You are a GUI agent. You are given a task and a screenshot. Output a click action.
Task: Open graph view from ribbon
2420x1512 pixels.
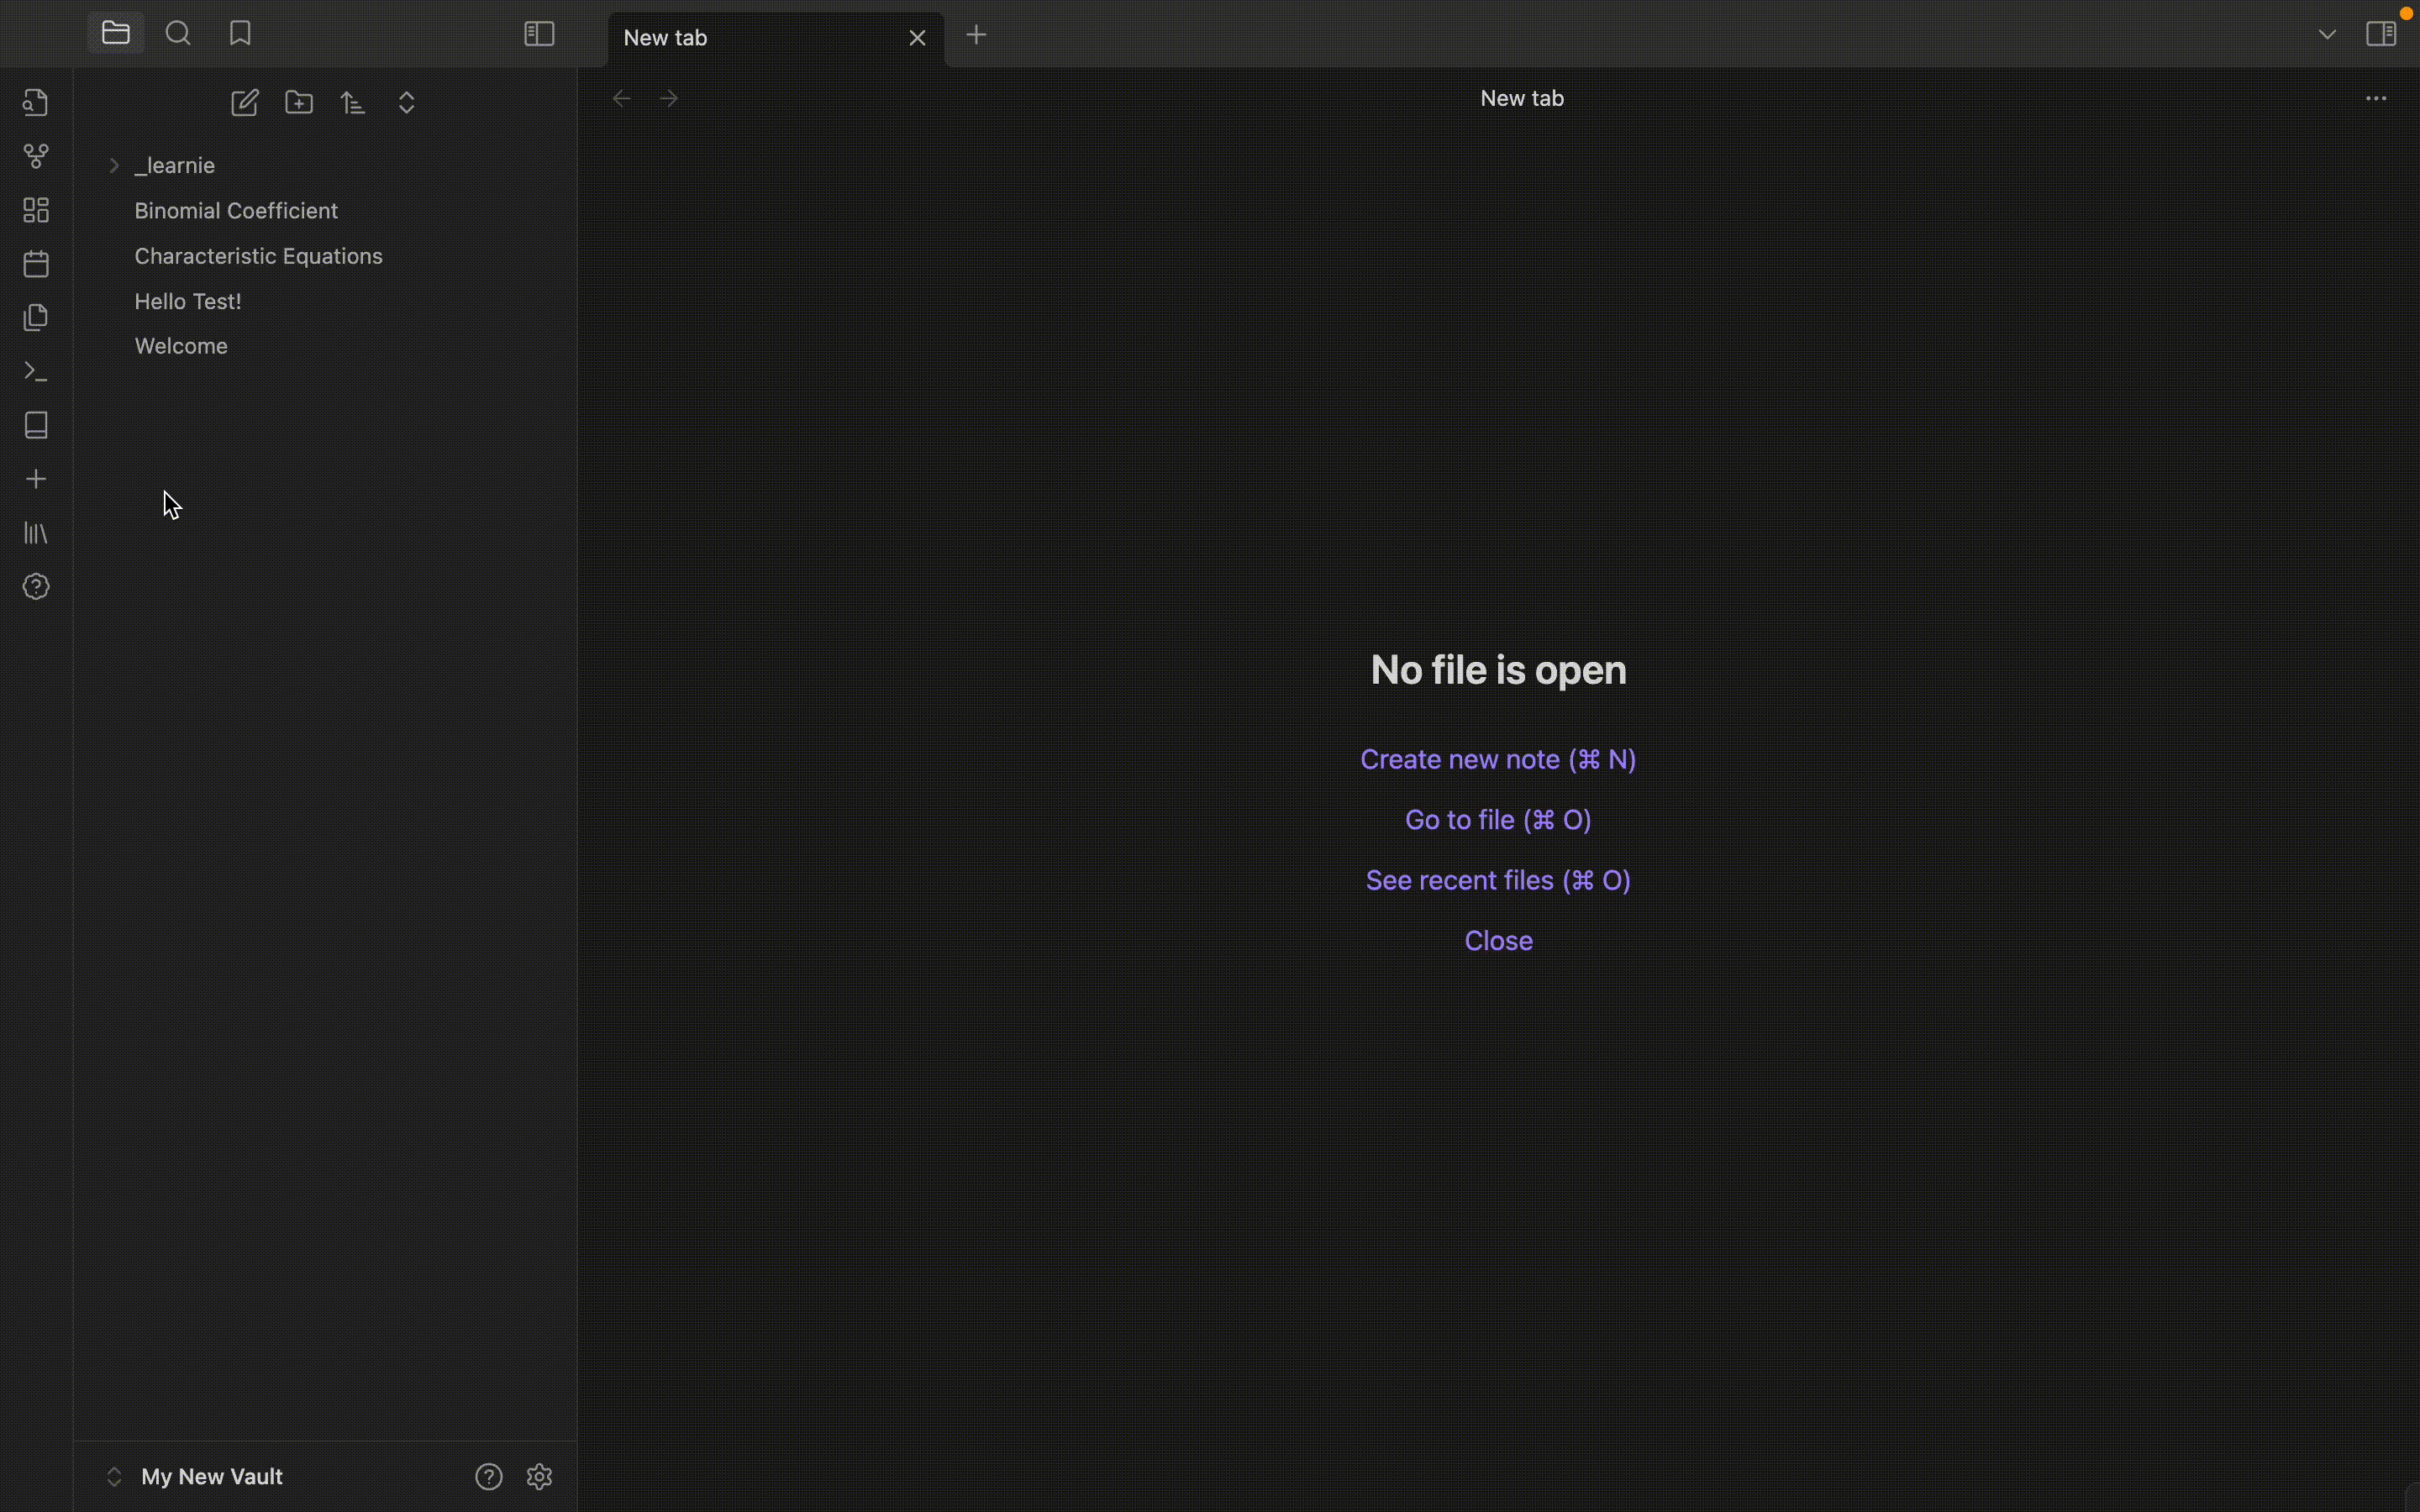[x=36, y=157]
